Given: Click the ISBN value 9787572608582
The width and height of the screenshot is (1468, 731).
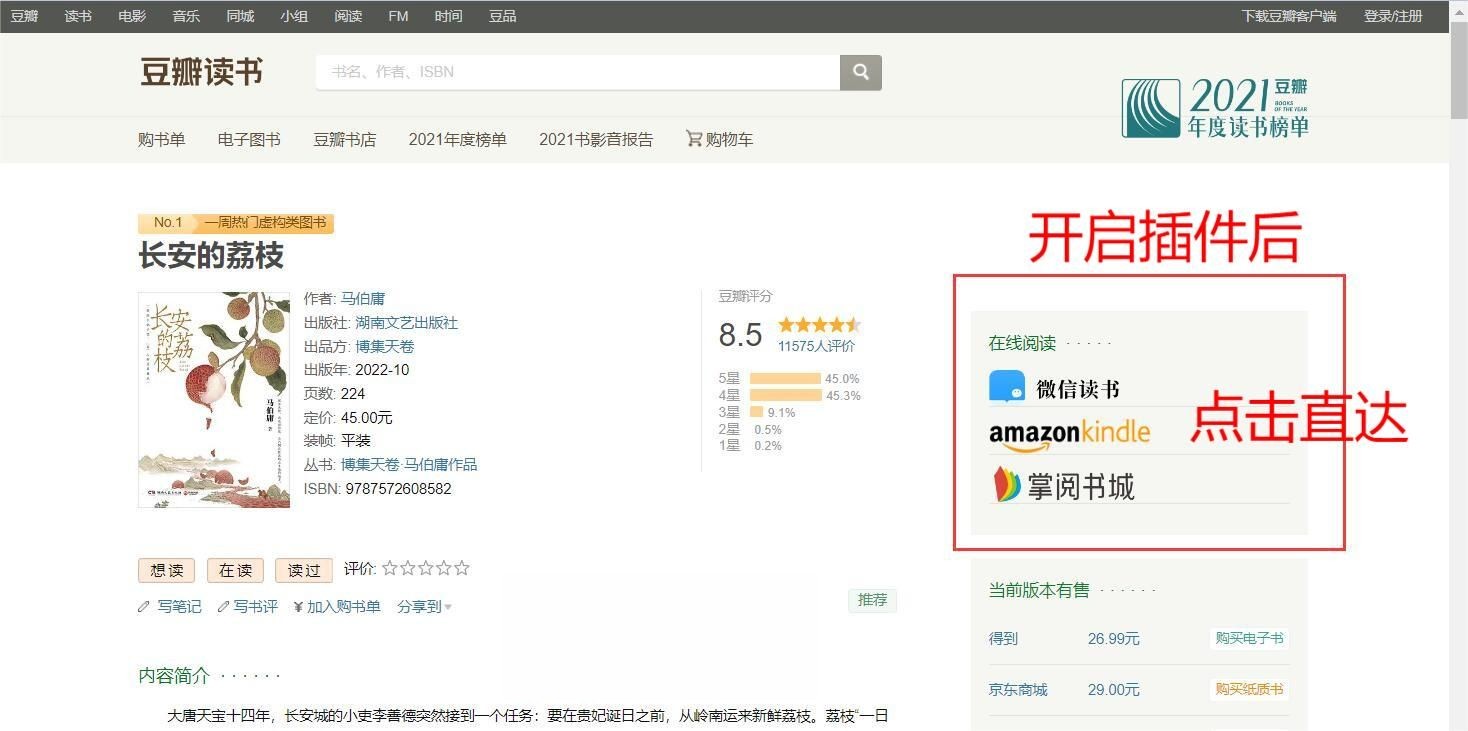Looking at the screenshot, I should (x=398, y=489).
